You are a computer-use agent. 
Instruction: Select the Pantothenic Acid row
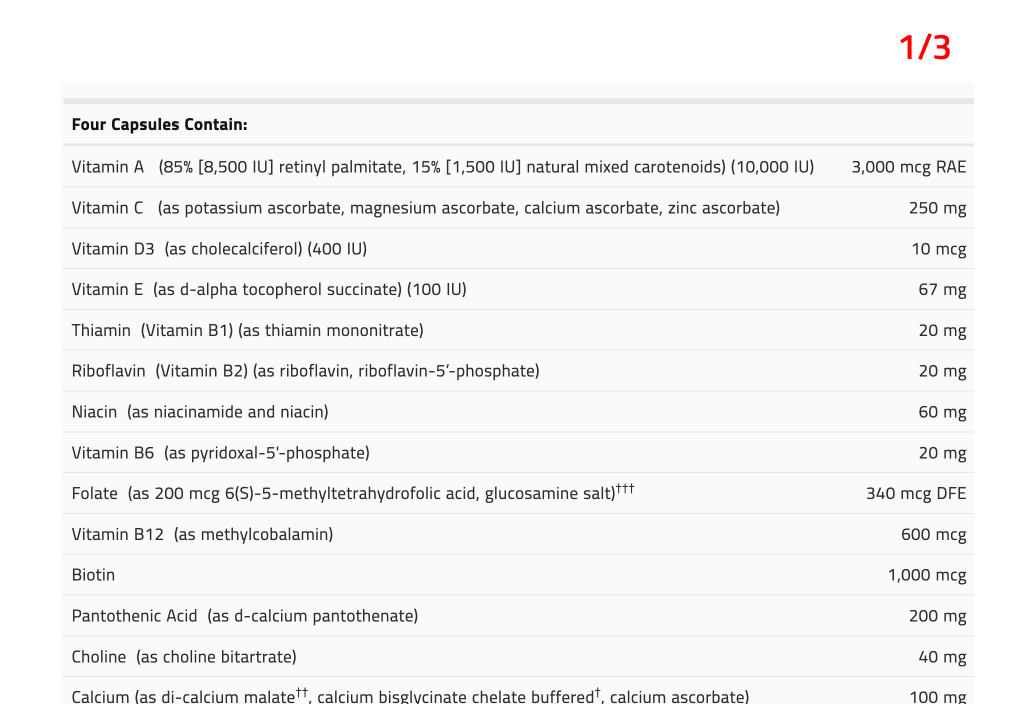click(x=518, y=616)
